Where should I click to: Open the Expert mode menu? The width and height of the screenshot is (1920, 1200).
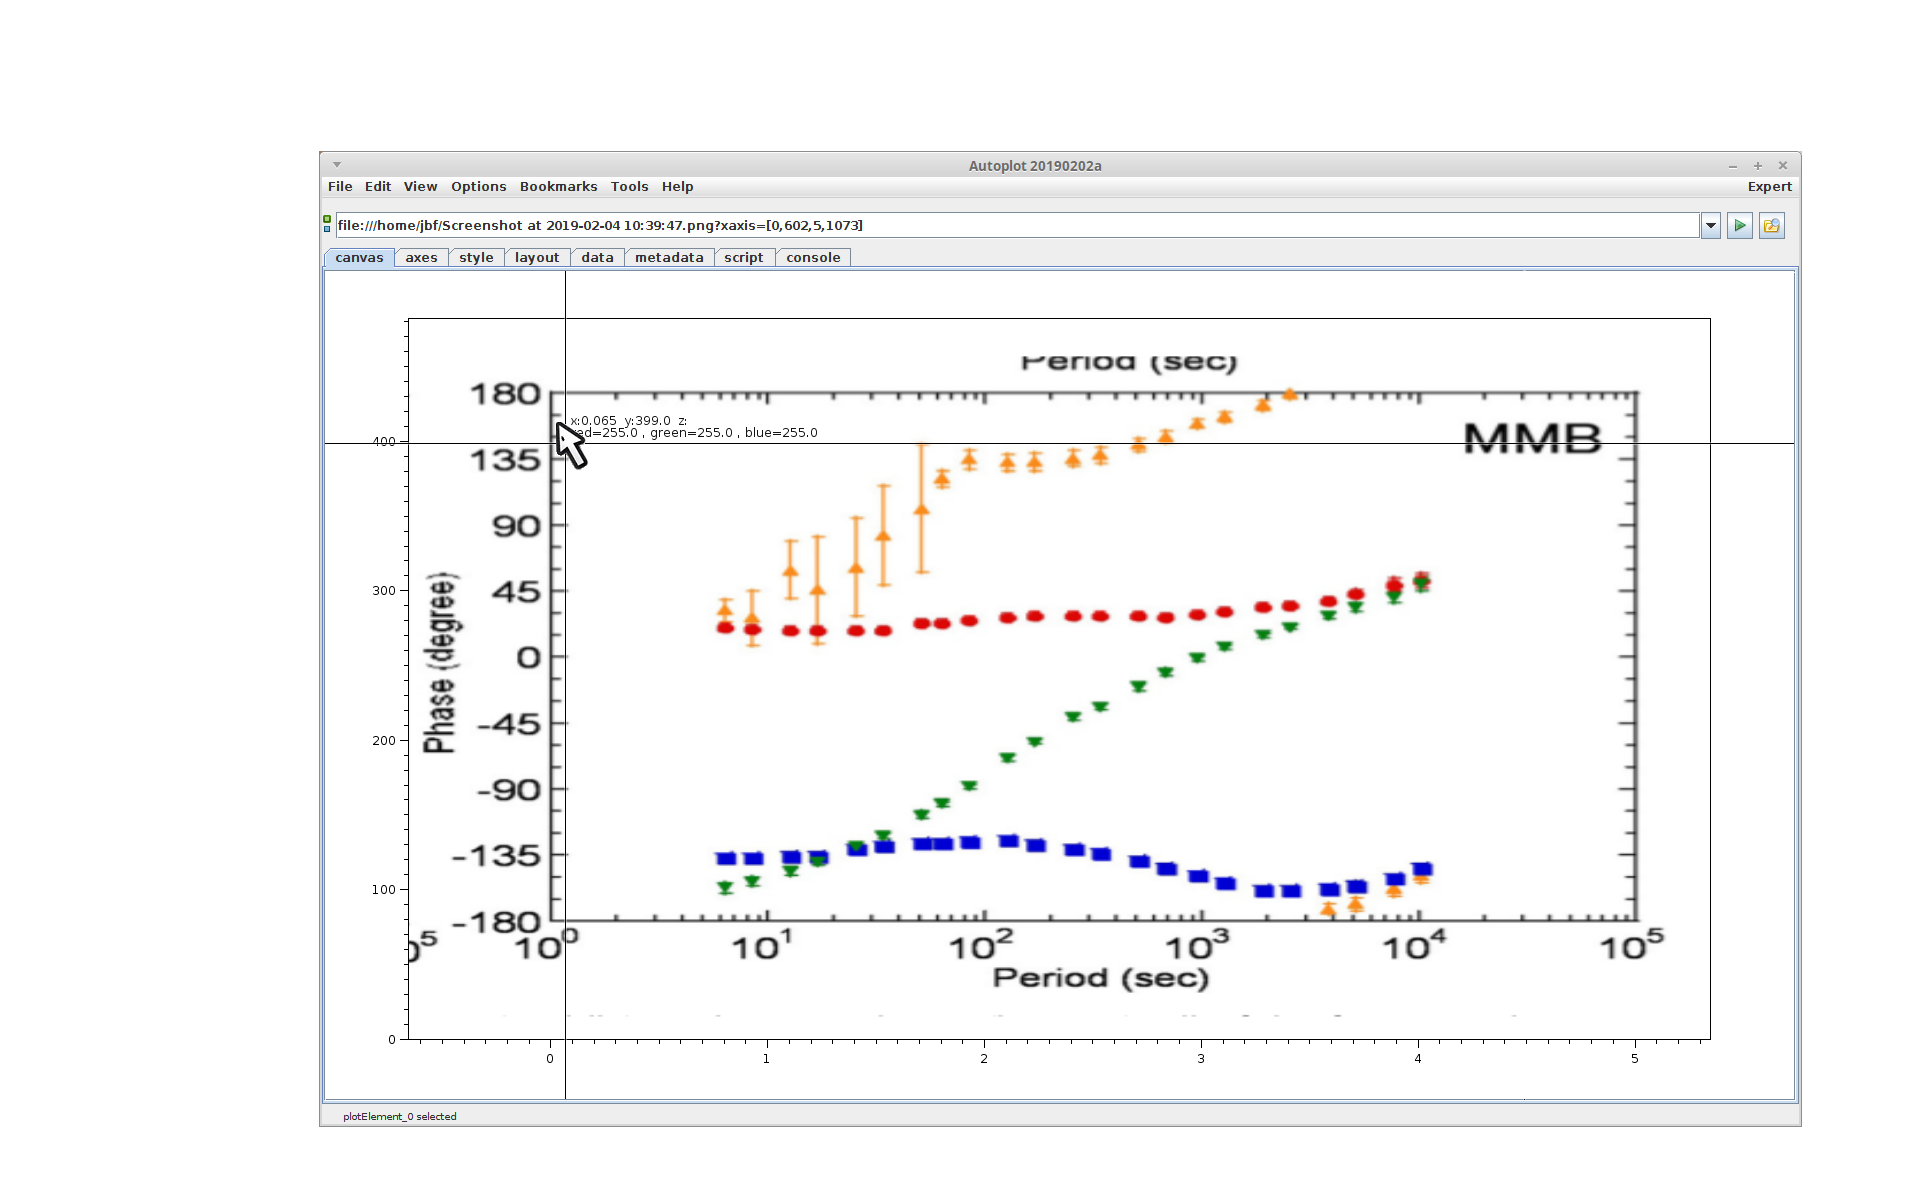coord(1769,187)
